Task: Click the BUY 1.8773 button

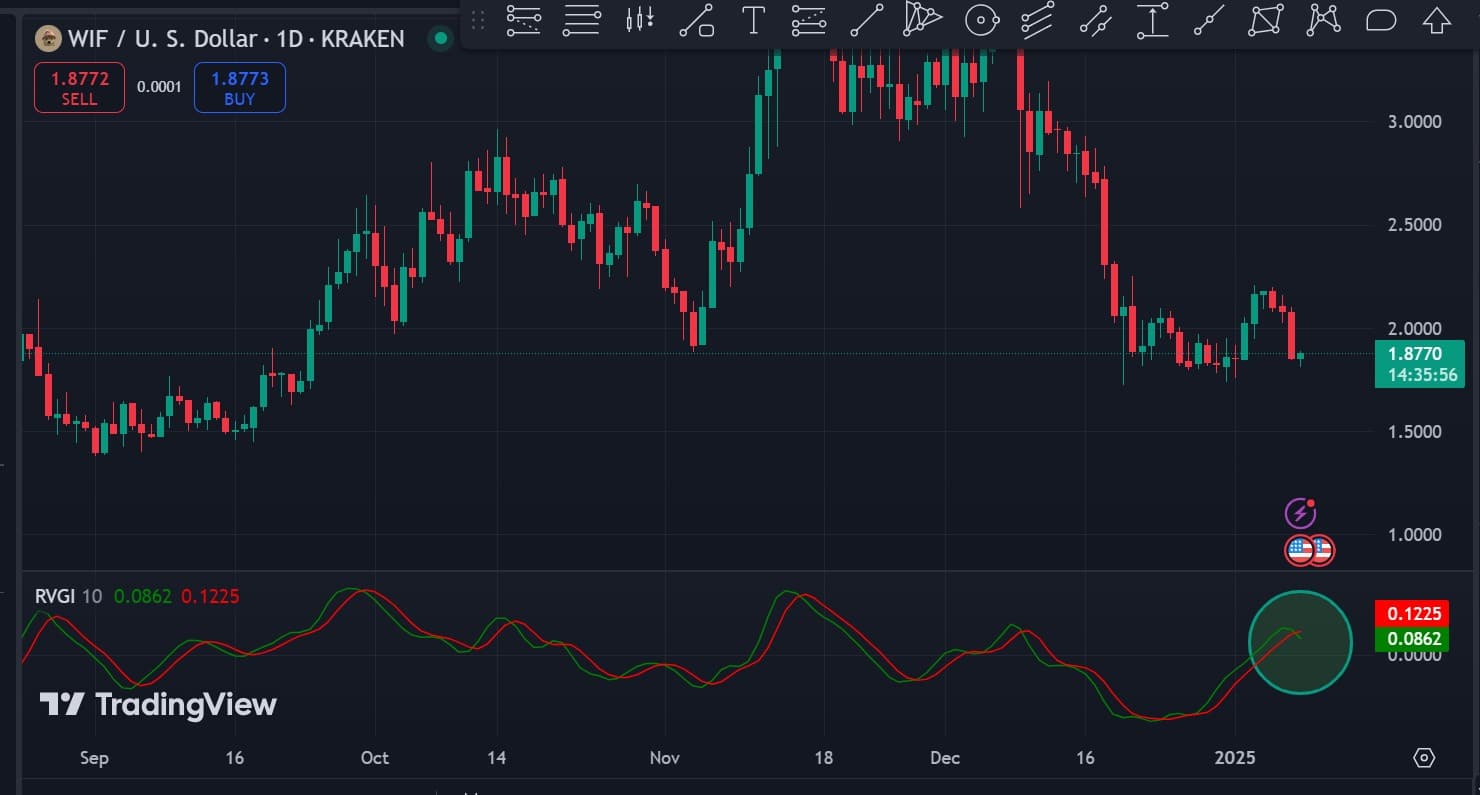Action: pyautogui.click(x=240, y=87)
